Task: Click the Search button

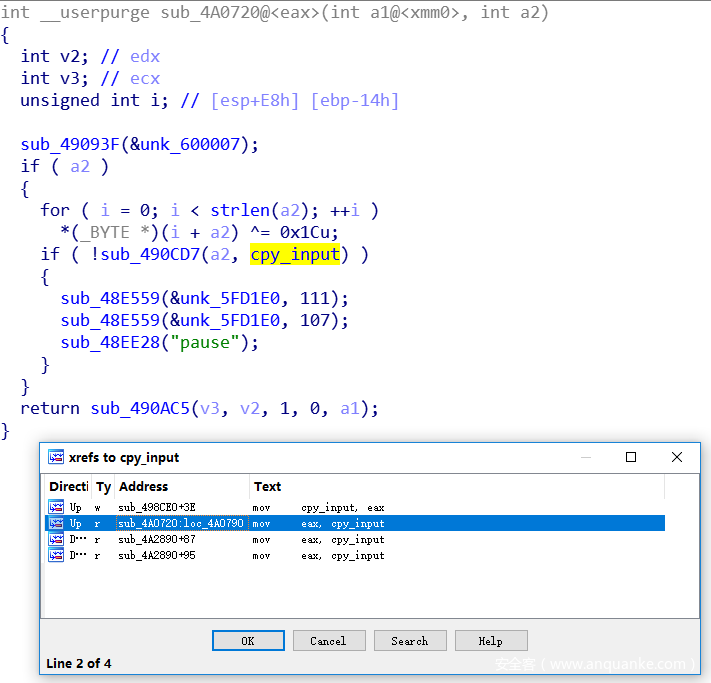Action: [x=409, y=641]
